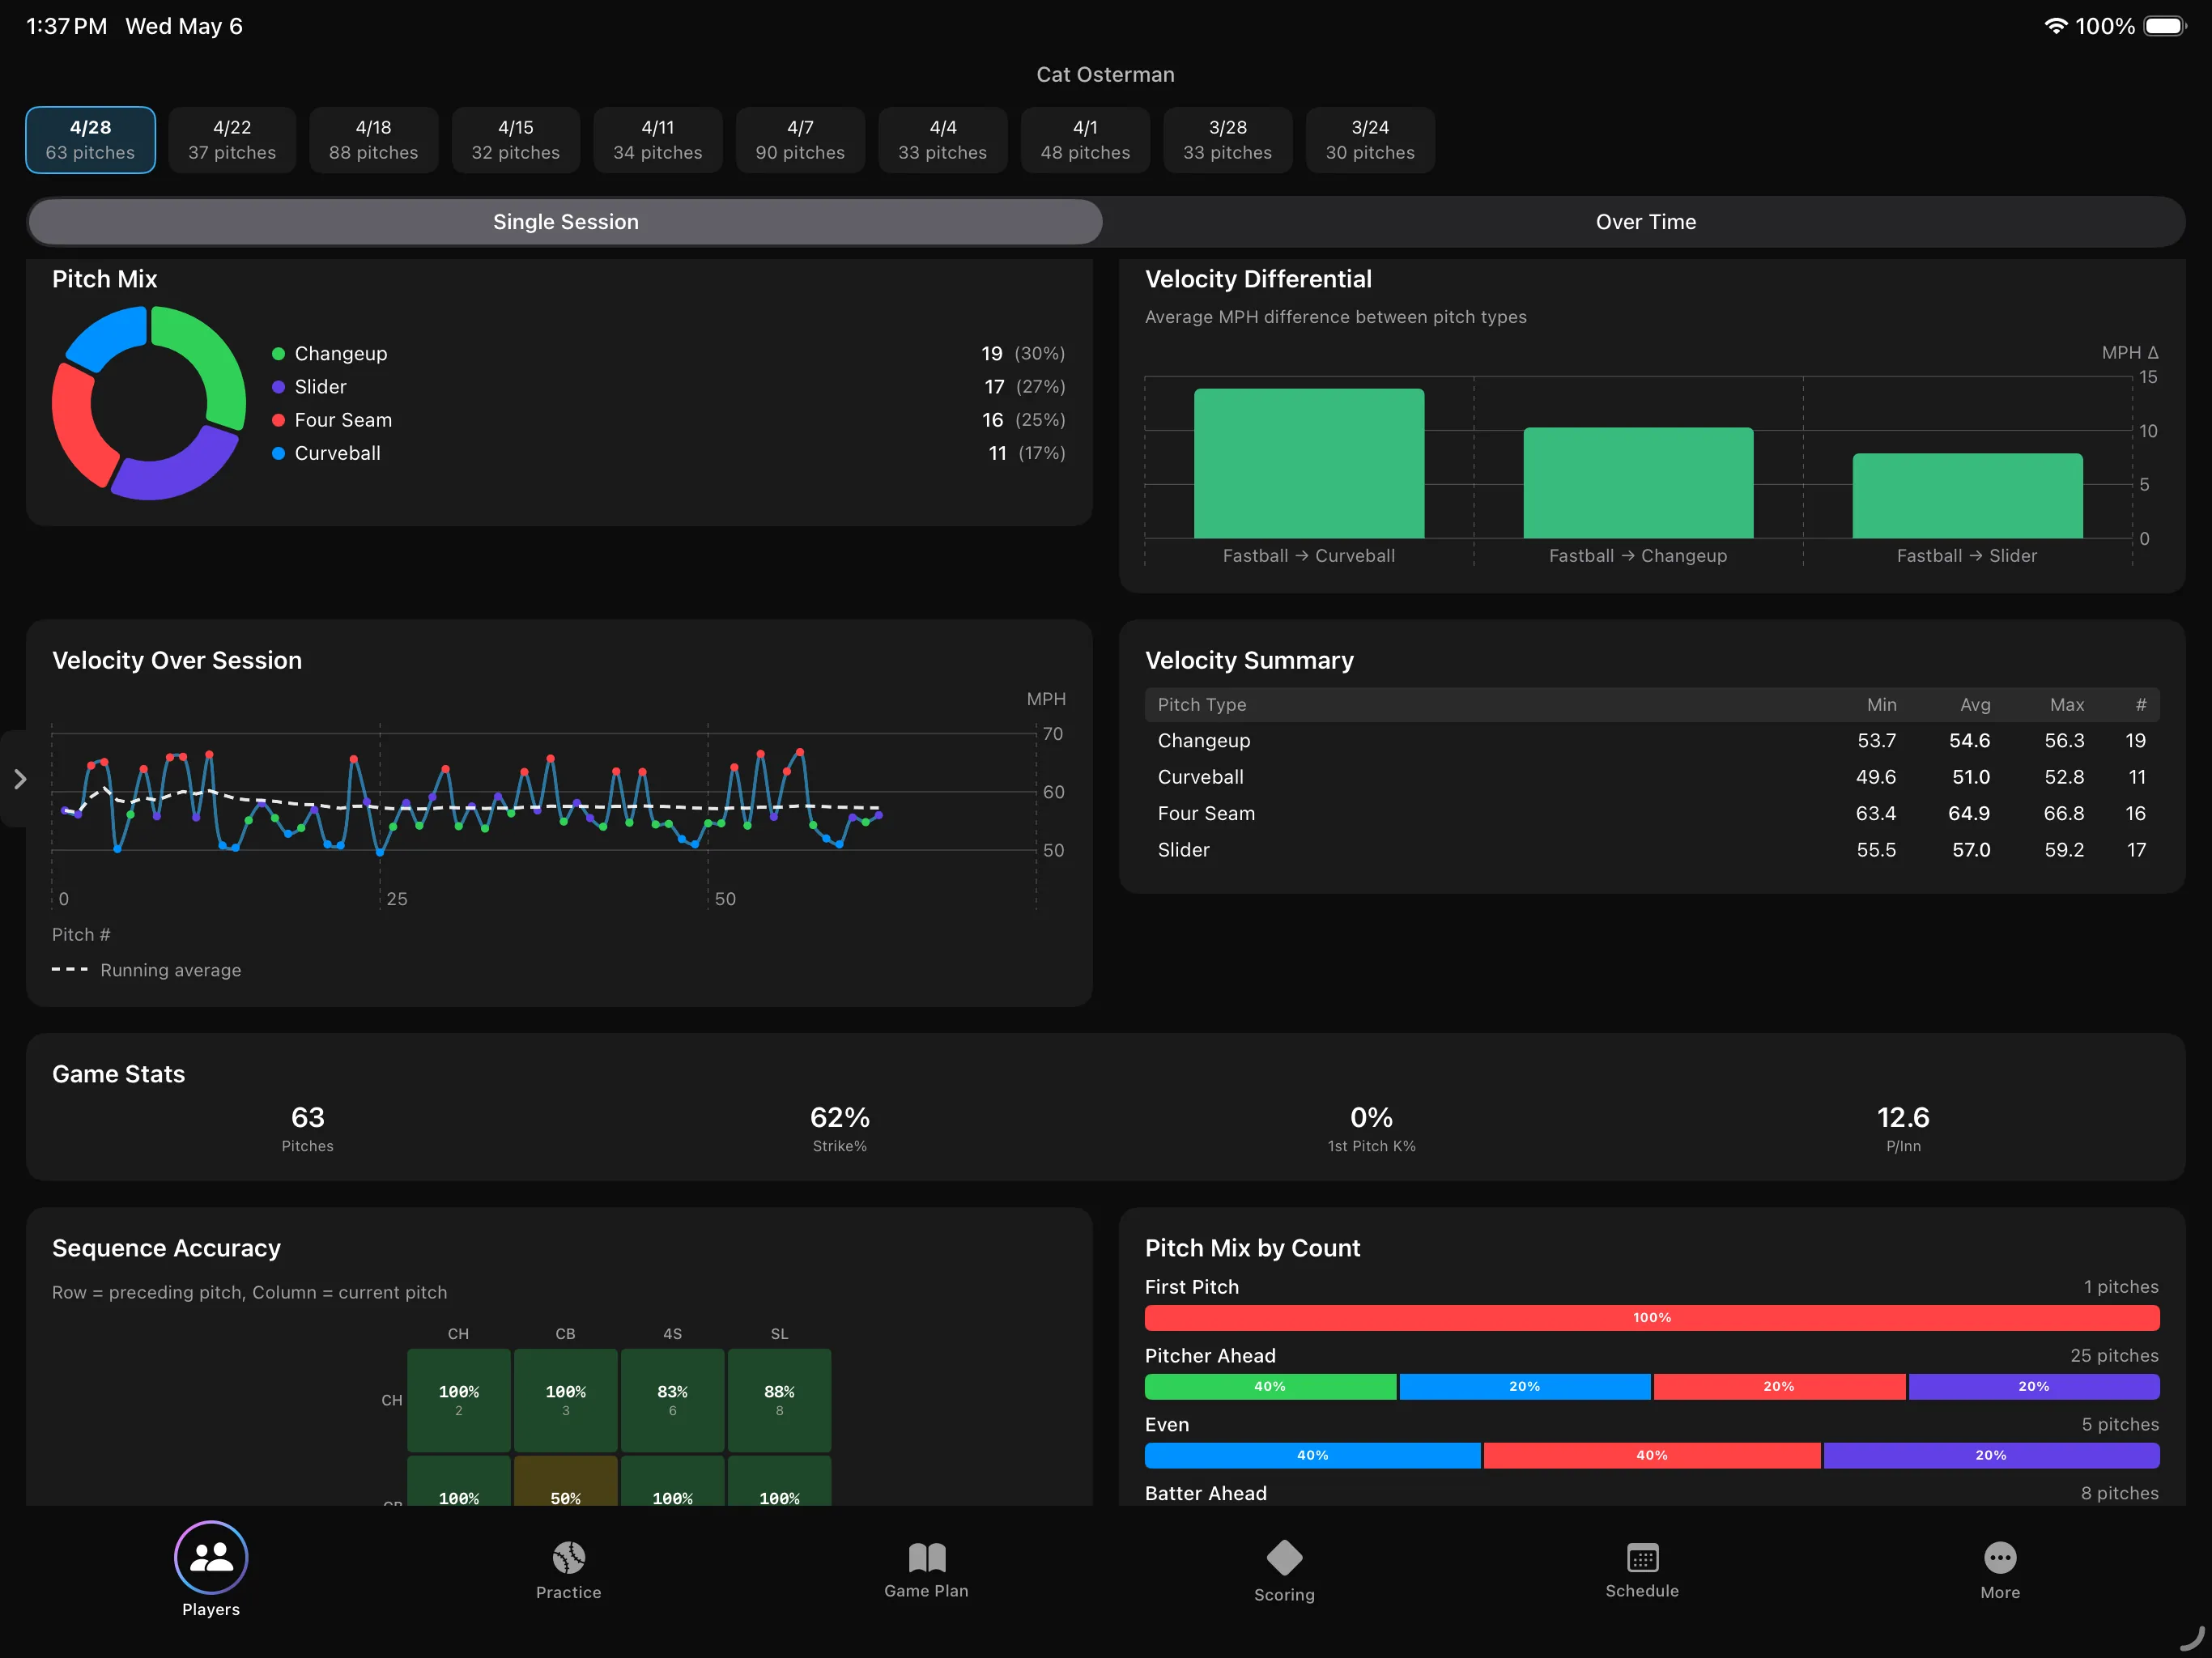Click Pitcher Ahead purple 20% segment
This screenshot has height=1658, width=2212.
point(2034,1387)
